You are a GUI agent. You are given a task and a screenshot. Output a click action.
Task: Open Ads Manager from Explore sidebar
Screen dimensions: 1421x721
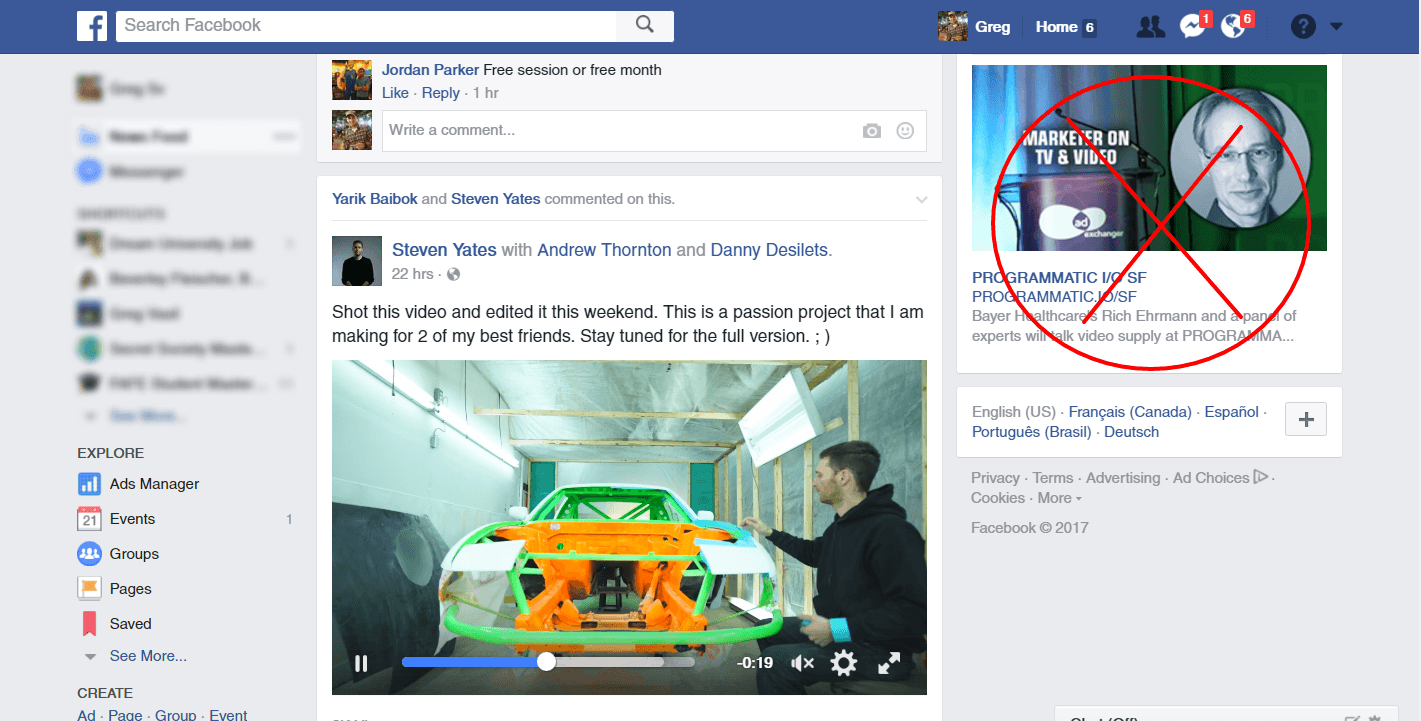click(x=154, y=484)
